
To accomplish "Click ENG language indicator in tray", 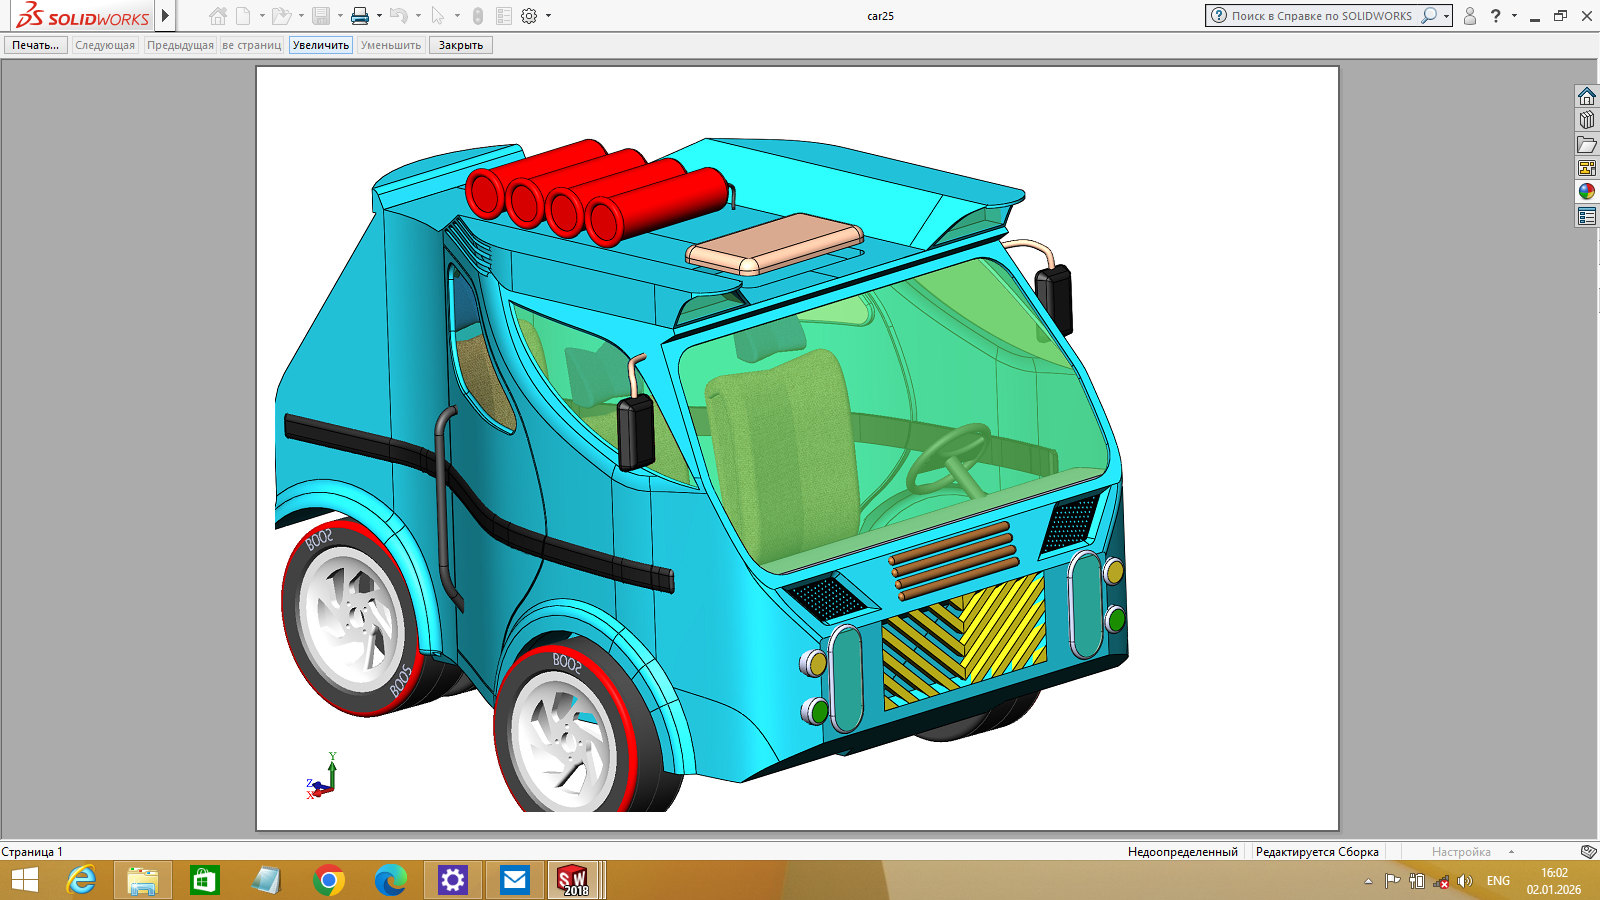I will [x=1498, y=881].
